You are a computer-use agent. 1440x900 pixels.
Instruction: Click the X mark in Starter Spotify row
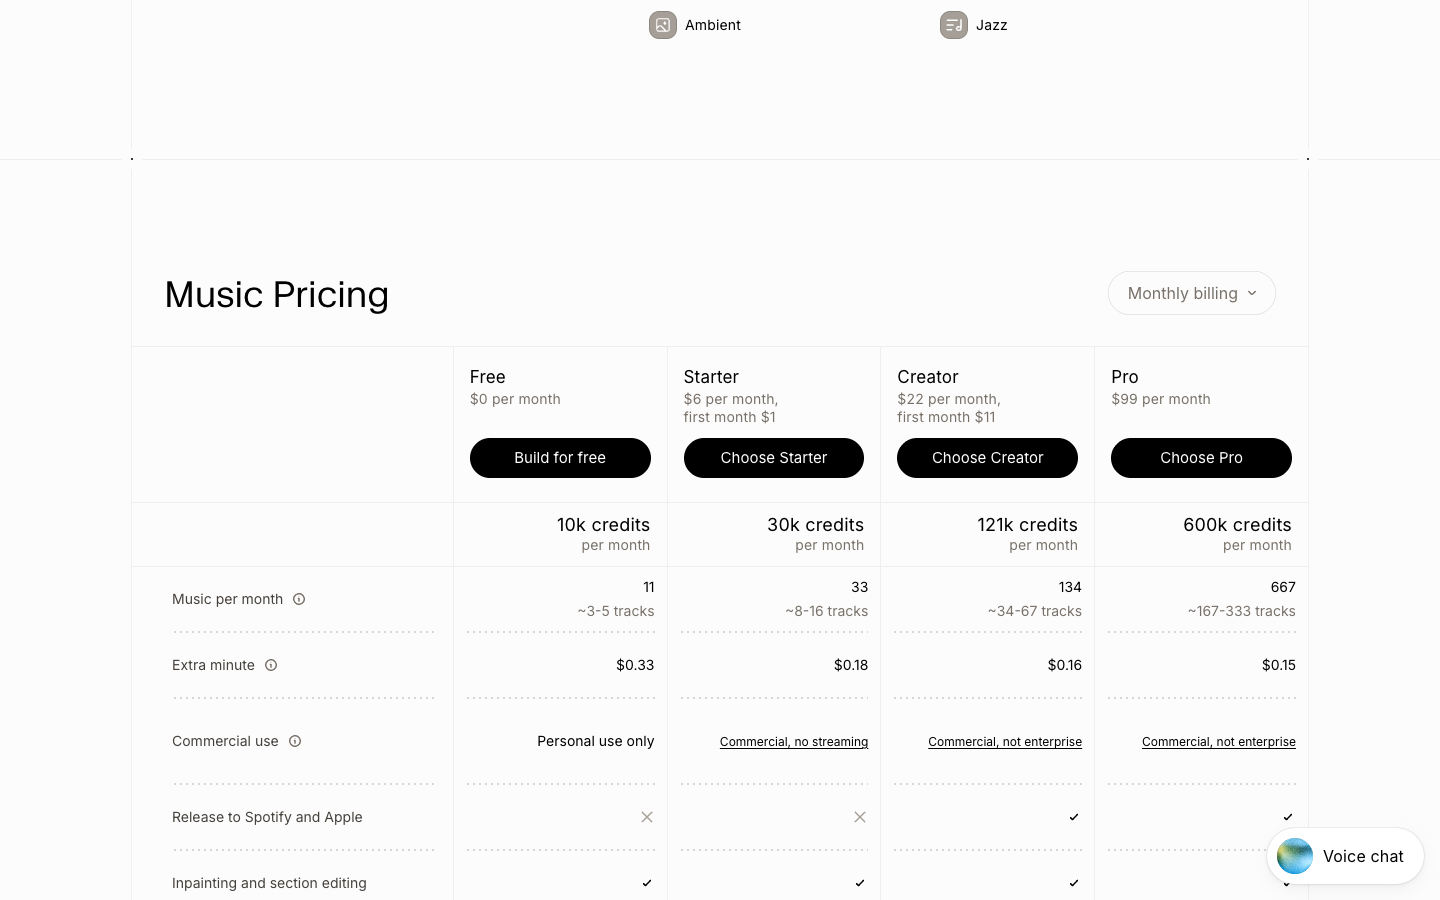[x=860, y=817]
